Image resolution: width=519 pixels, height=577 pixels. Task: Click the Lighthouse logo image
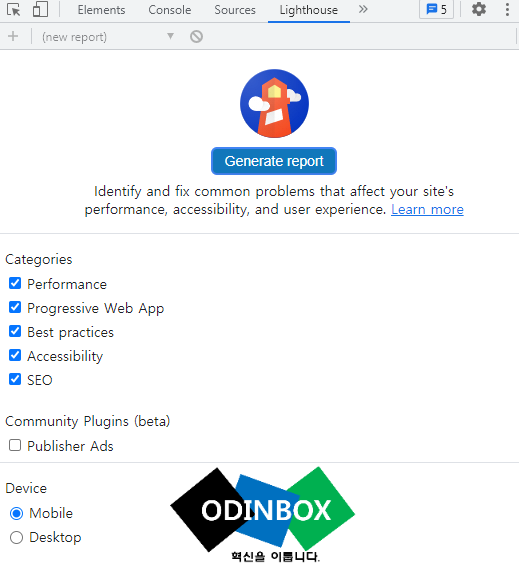click(x=274, y=103)
